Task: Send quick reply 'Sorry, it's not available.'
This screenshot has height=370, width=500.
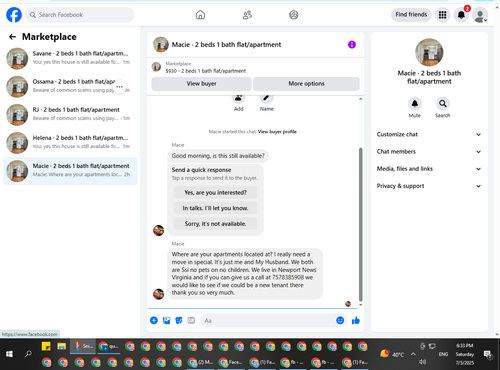Action: 215,224
